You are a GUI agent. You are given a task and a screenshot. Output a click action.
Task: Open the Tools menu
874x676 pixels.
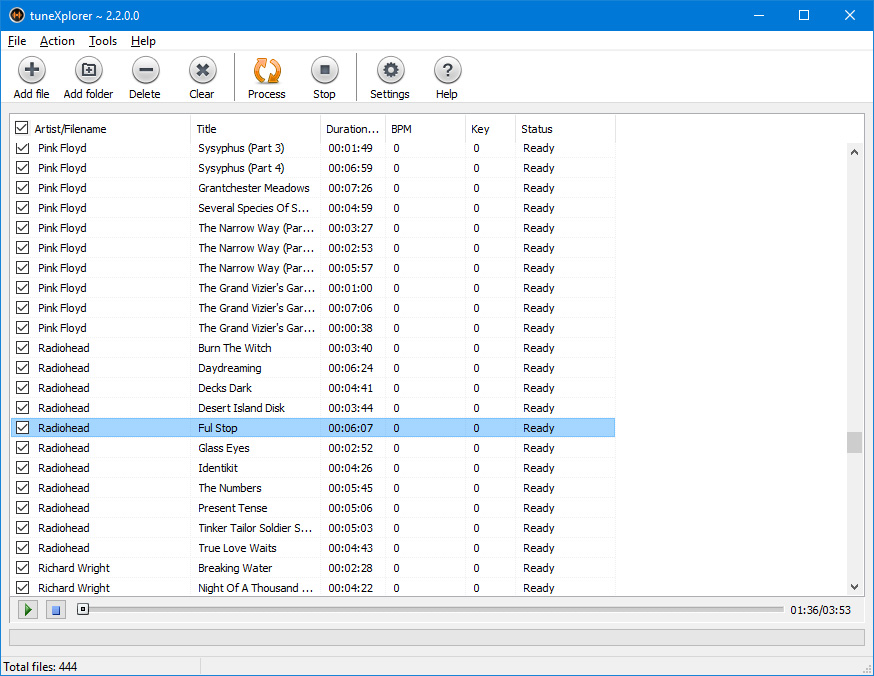point(102,41)
